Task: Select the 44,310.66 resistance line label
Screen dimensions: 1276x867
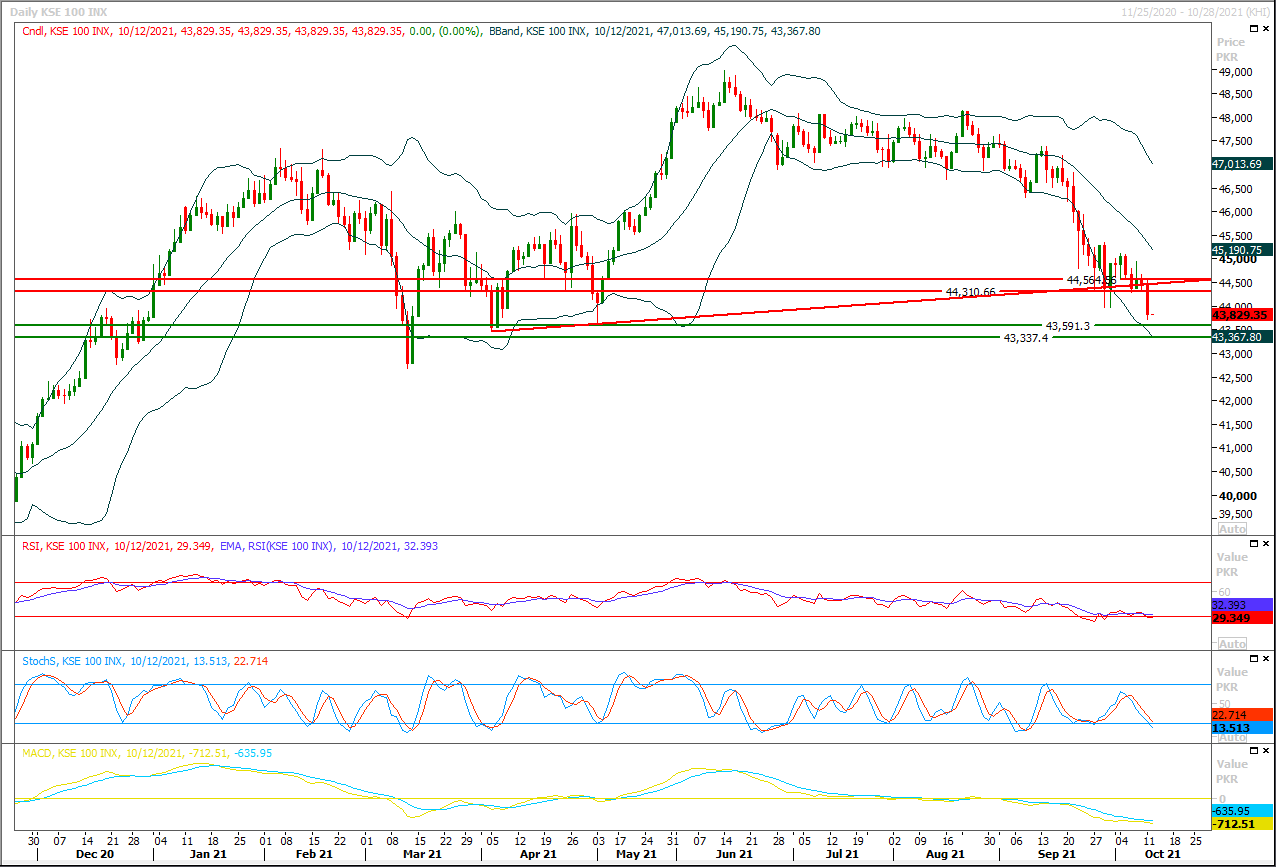Action: coord(970,292)
